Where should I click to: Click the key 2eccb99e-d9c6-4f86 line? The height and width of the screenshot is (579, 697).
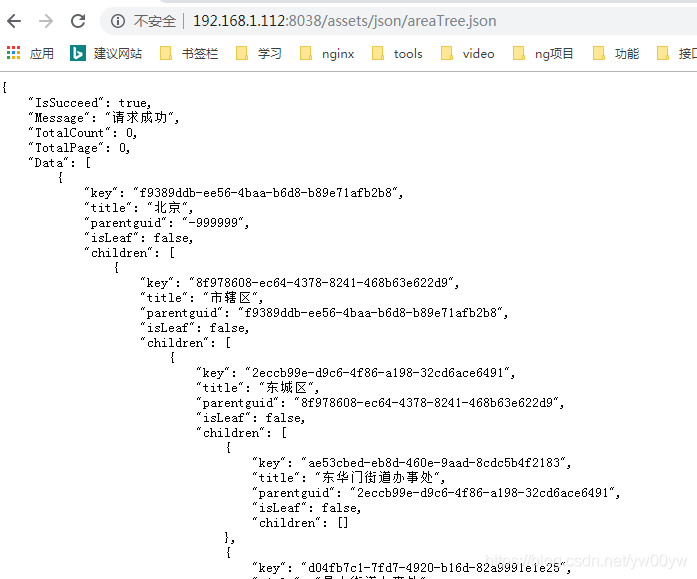(356, 372)
